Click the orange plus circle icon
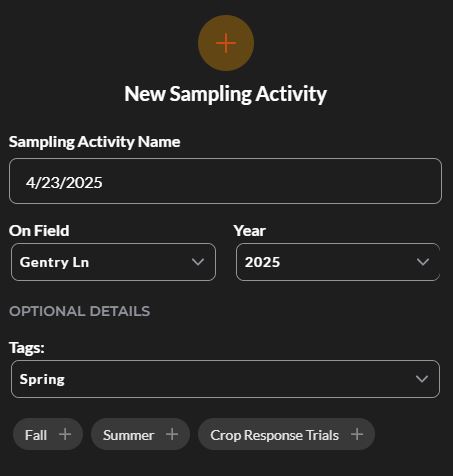The height and width of the screenshot is (476, 453). (x=226, y=43)
